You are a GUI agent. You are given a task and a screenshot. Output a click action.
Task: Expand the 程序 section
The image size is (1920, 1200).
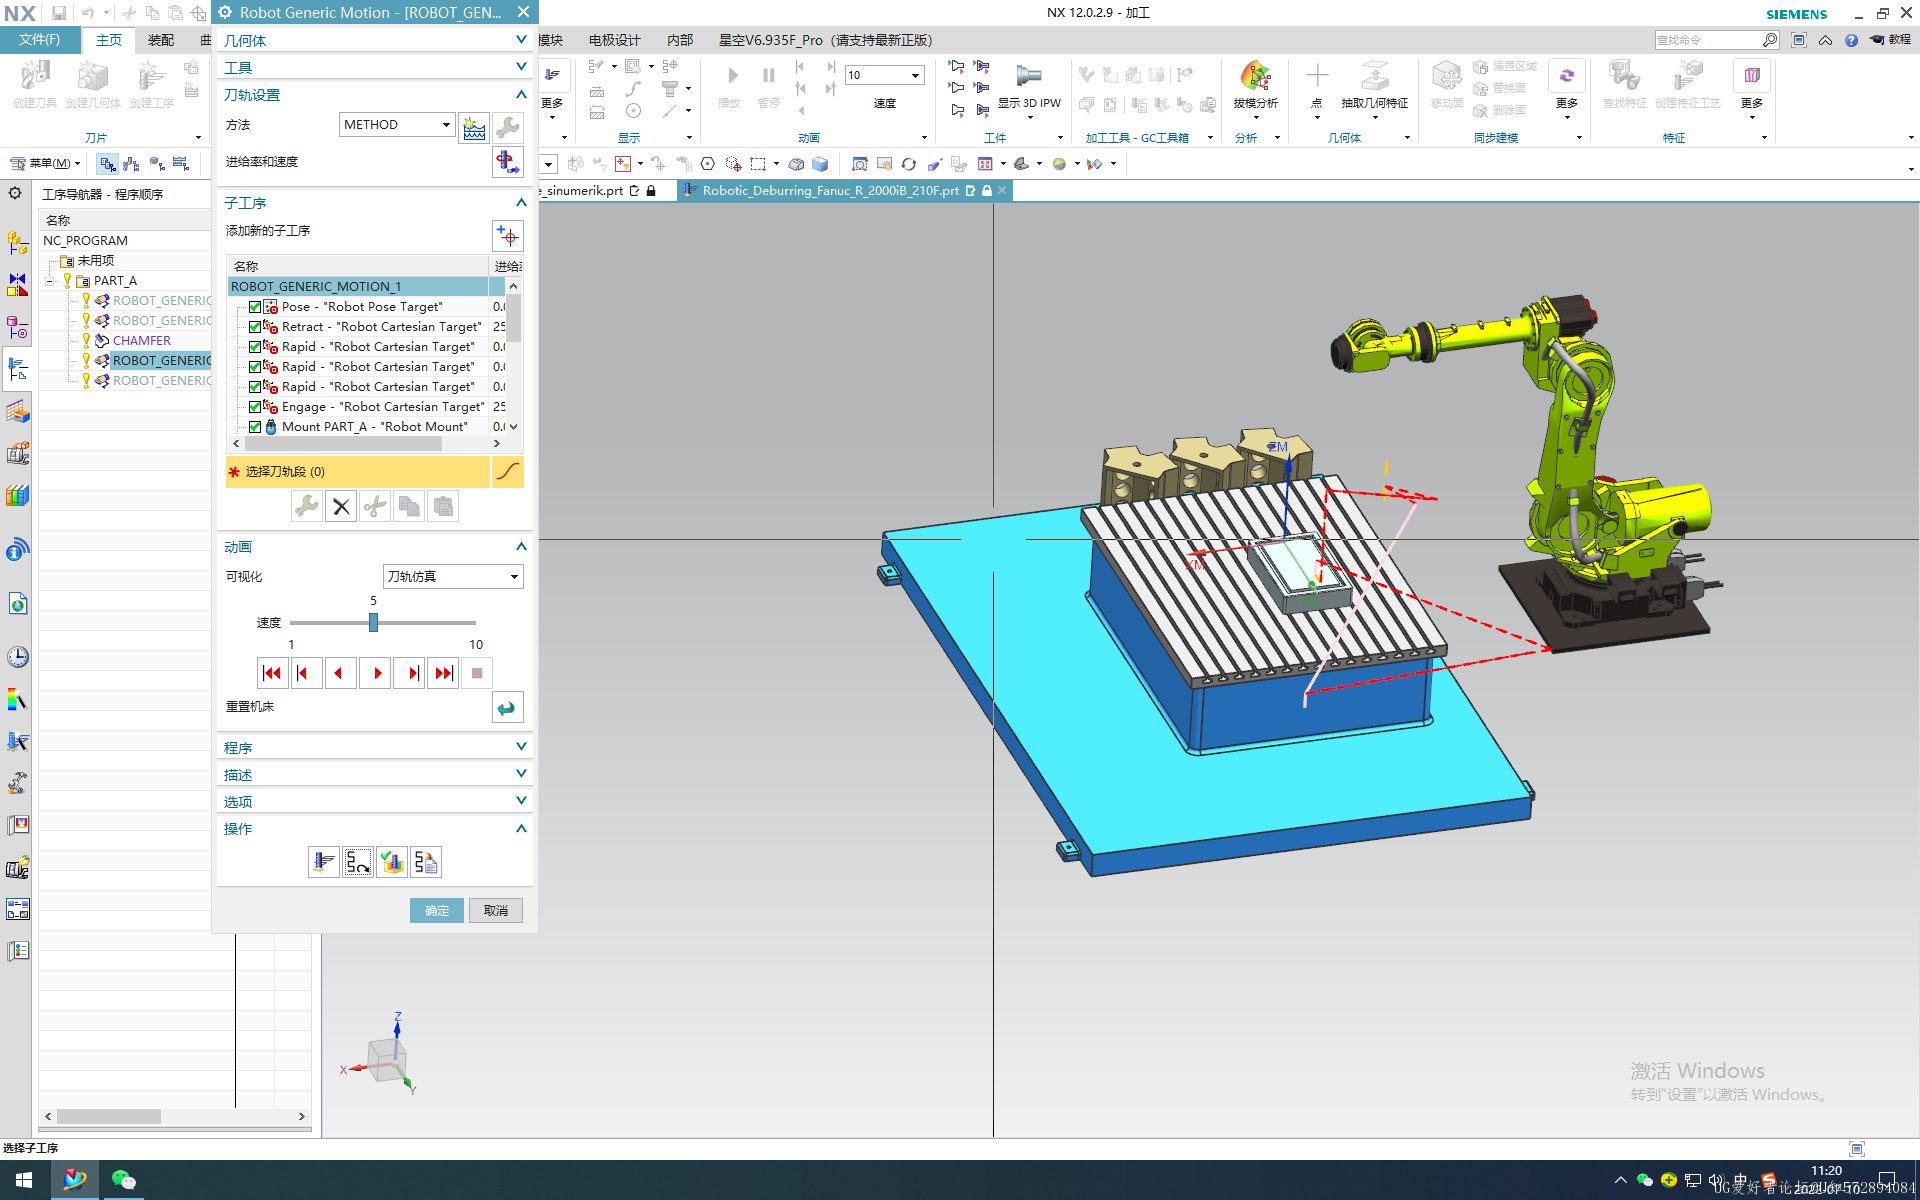[x=374, y=747]
